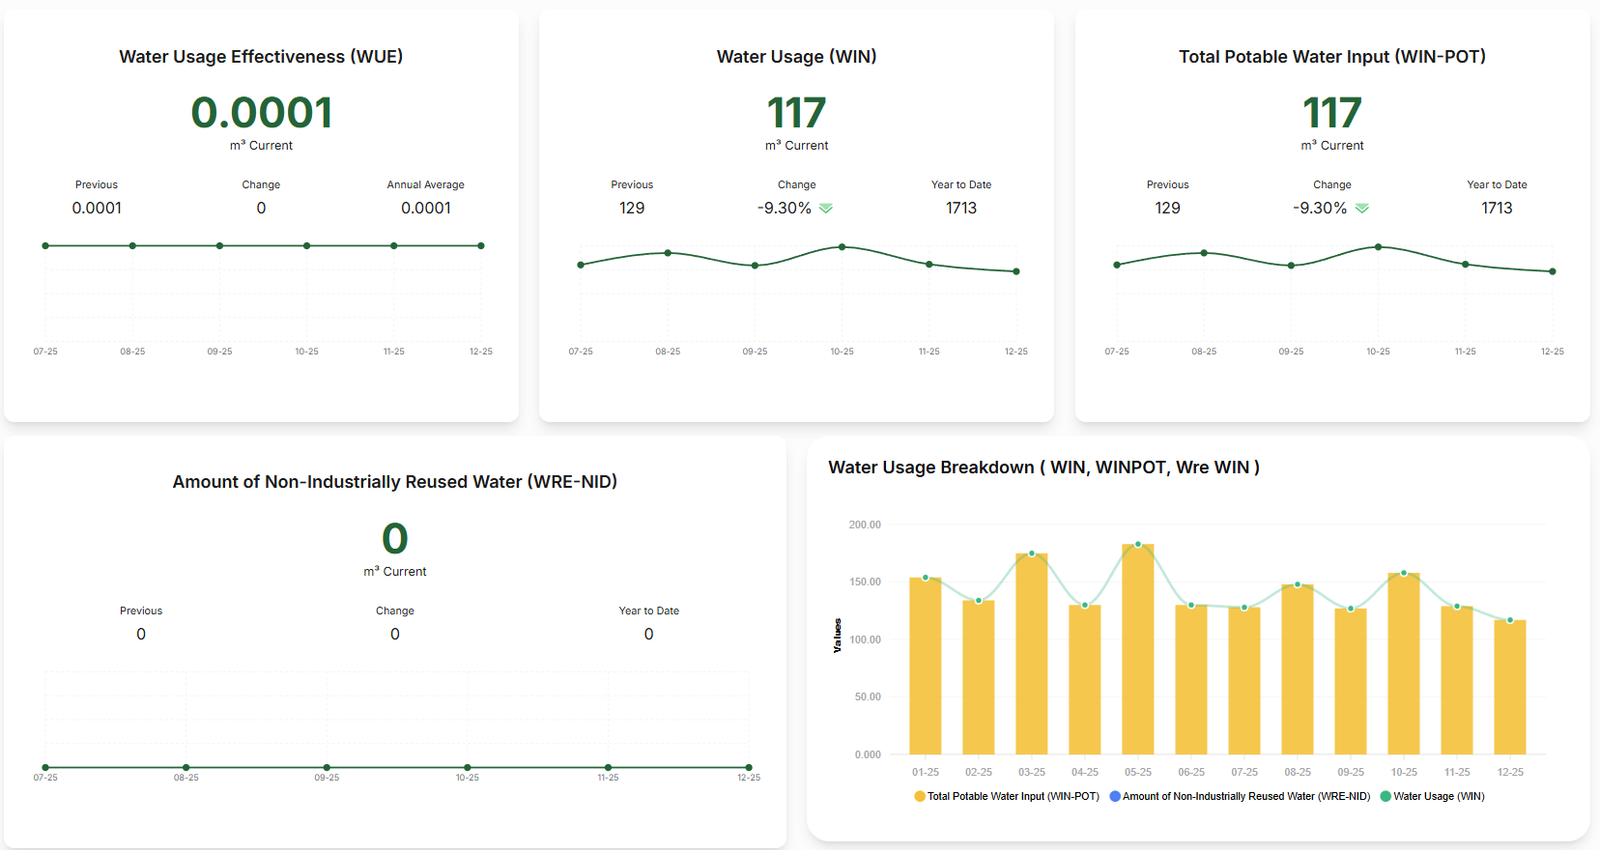Viewport: 1600px width, 850px height.
Task: Click the 09-25 point in the WRE-NID chart
Action: tap(327, 767)
